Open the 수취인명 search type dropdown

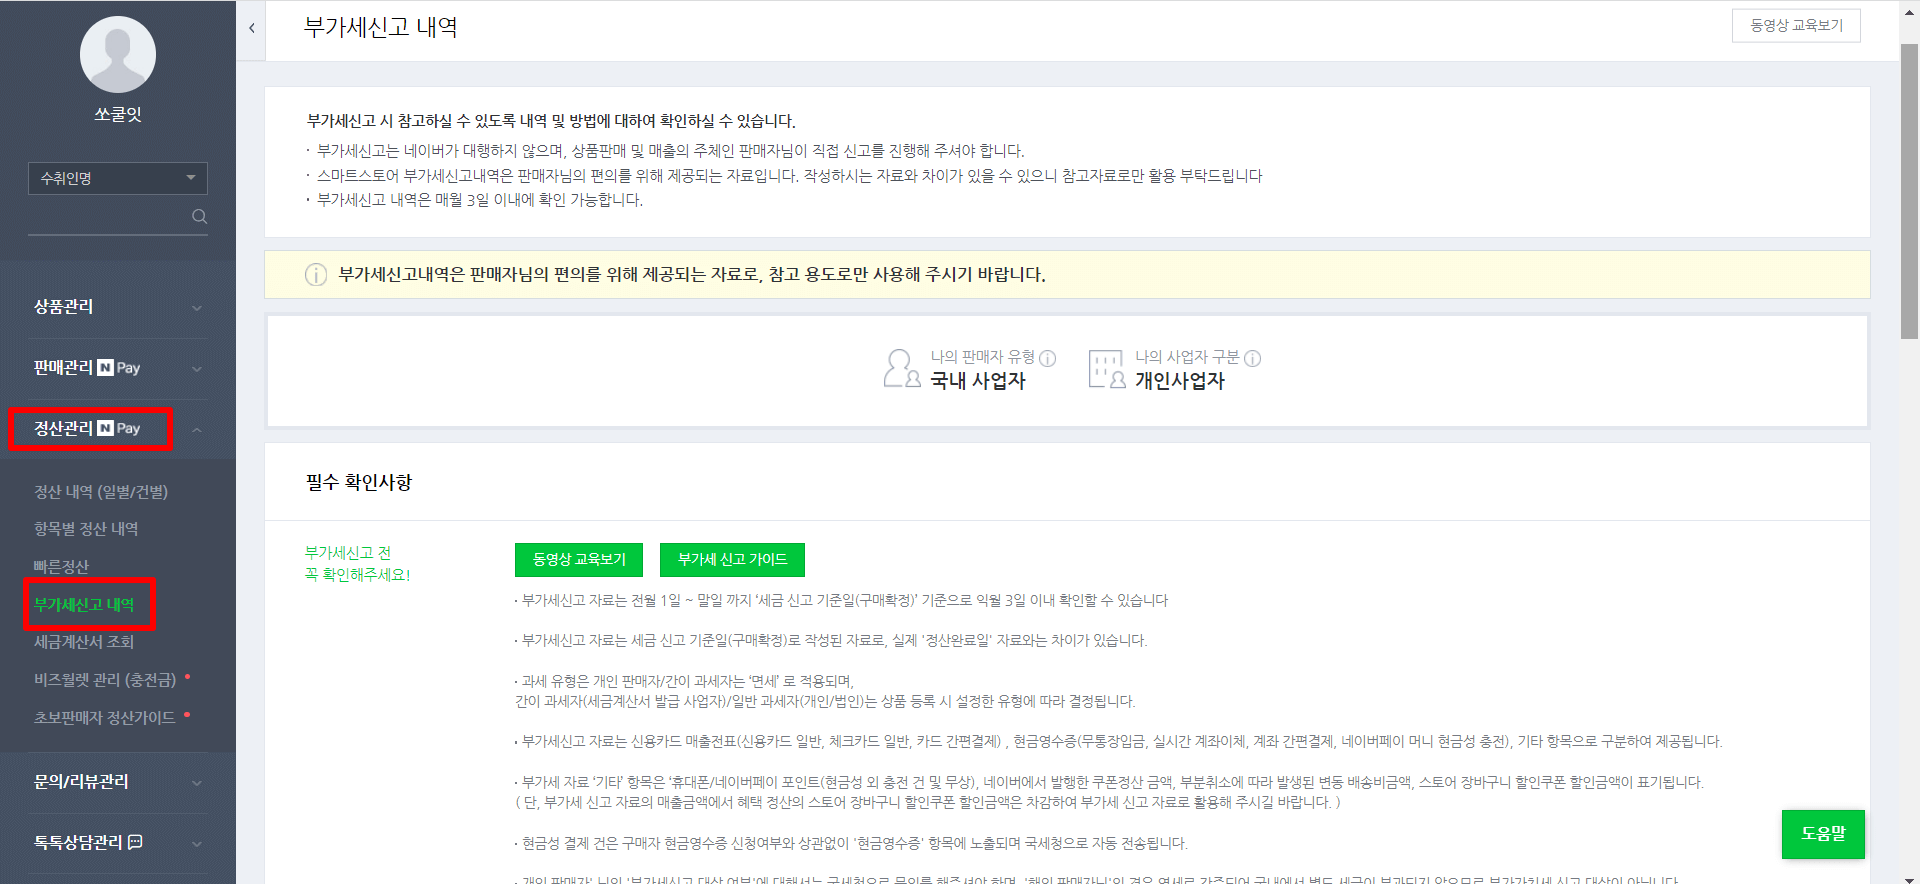pos(118,178)
